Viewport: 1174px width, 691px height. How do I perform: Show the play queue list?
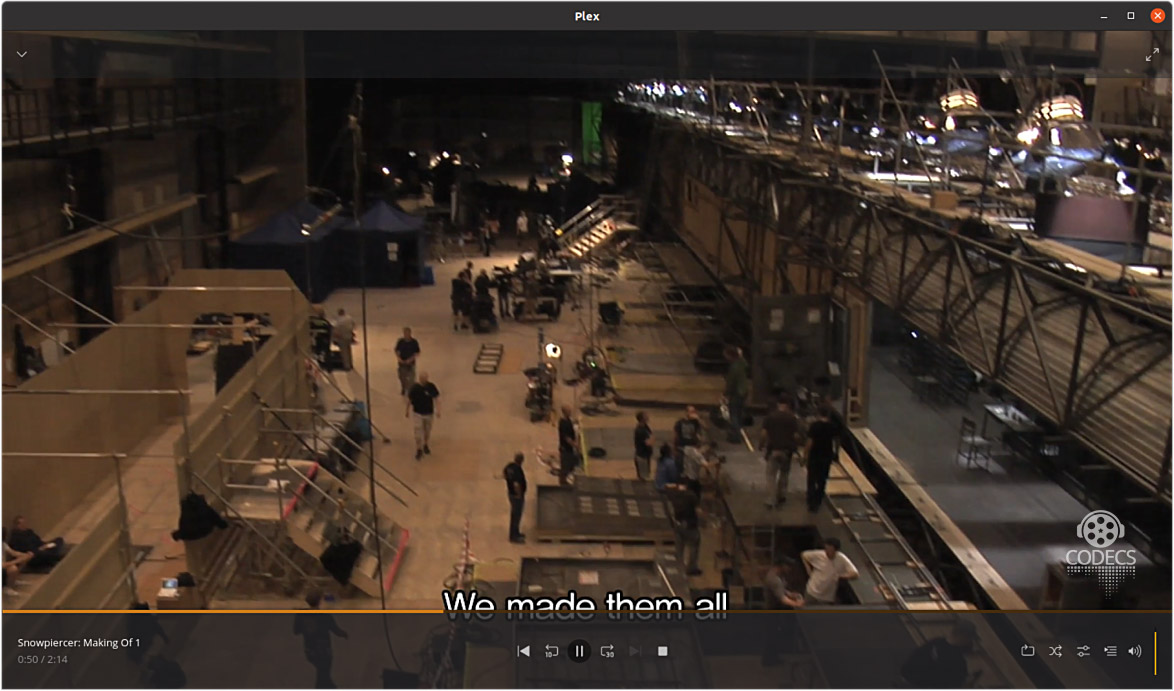click(x=1110, y=651)
